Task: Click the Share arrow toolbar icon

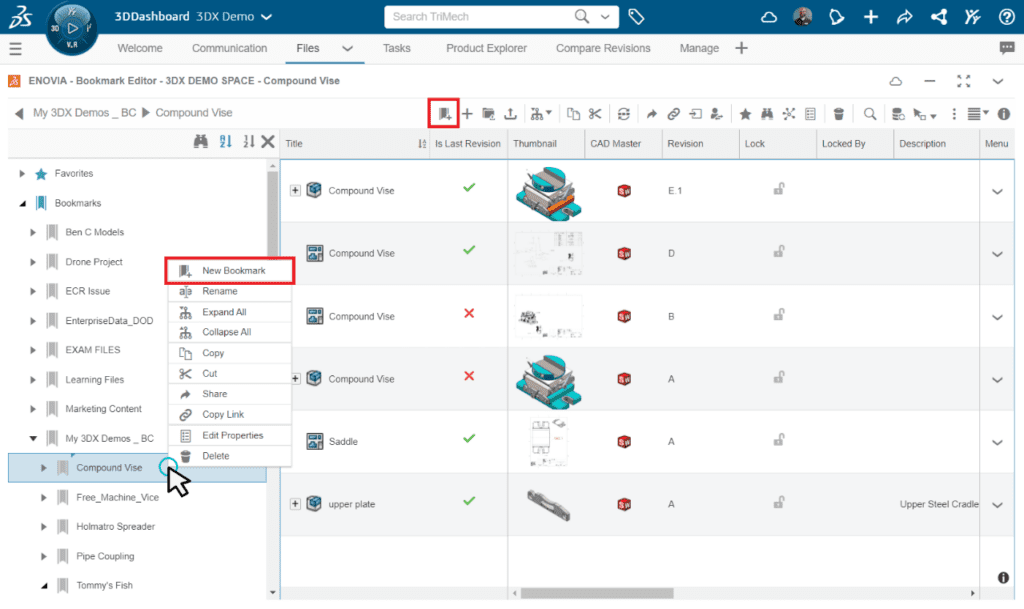Action: (651, 114)
